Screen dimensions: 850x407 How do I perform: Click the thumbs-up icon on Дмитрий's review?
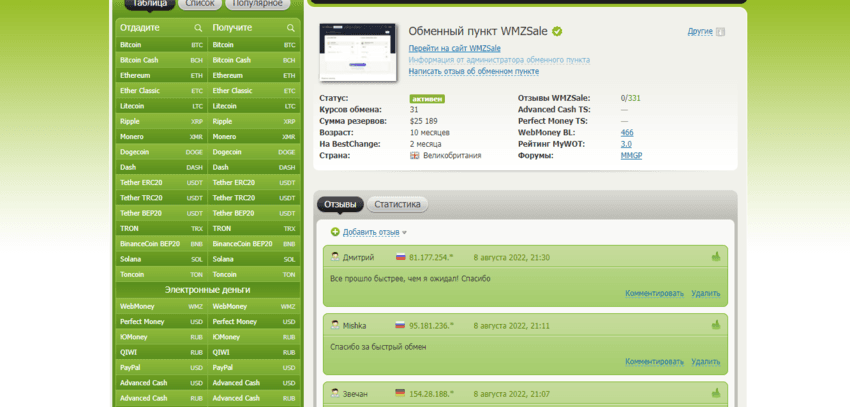(716, 257)
